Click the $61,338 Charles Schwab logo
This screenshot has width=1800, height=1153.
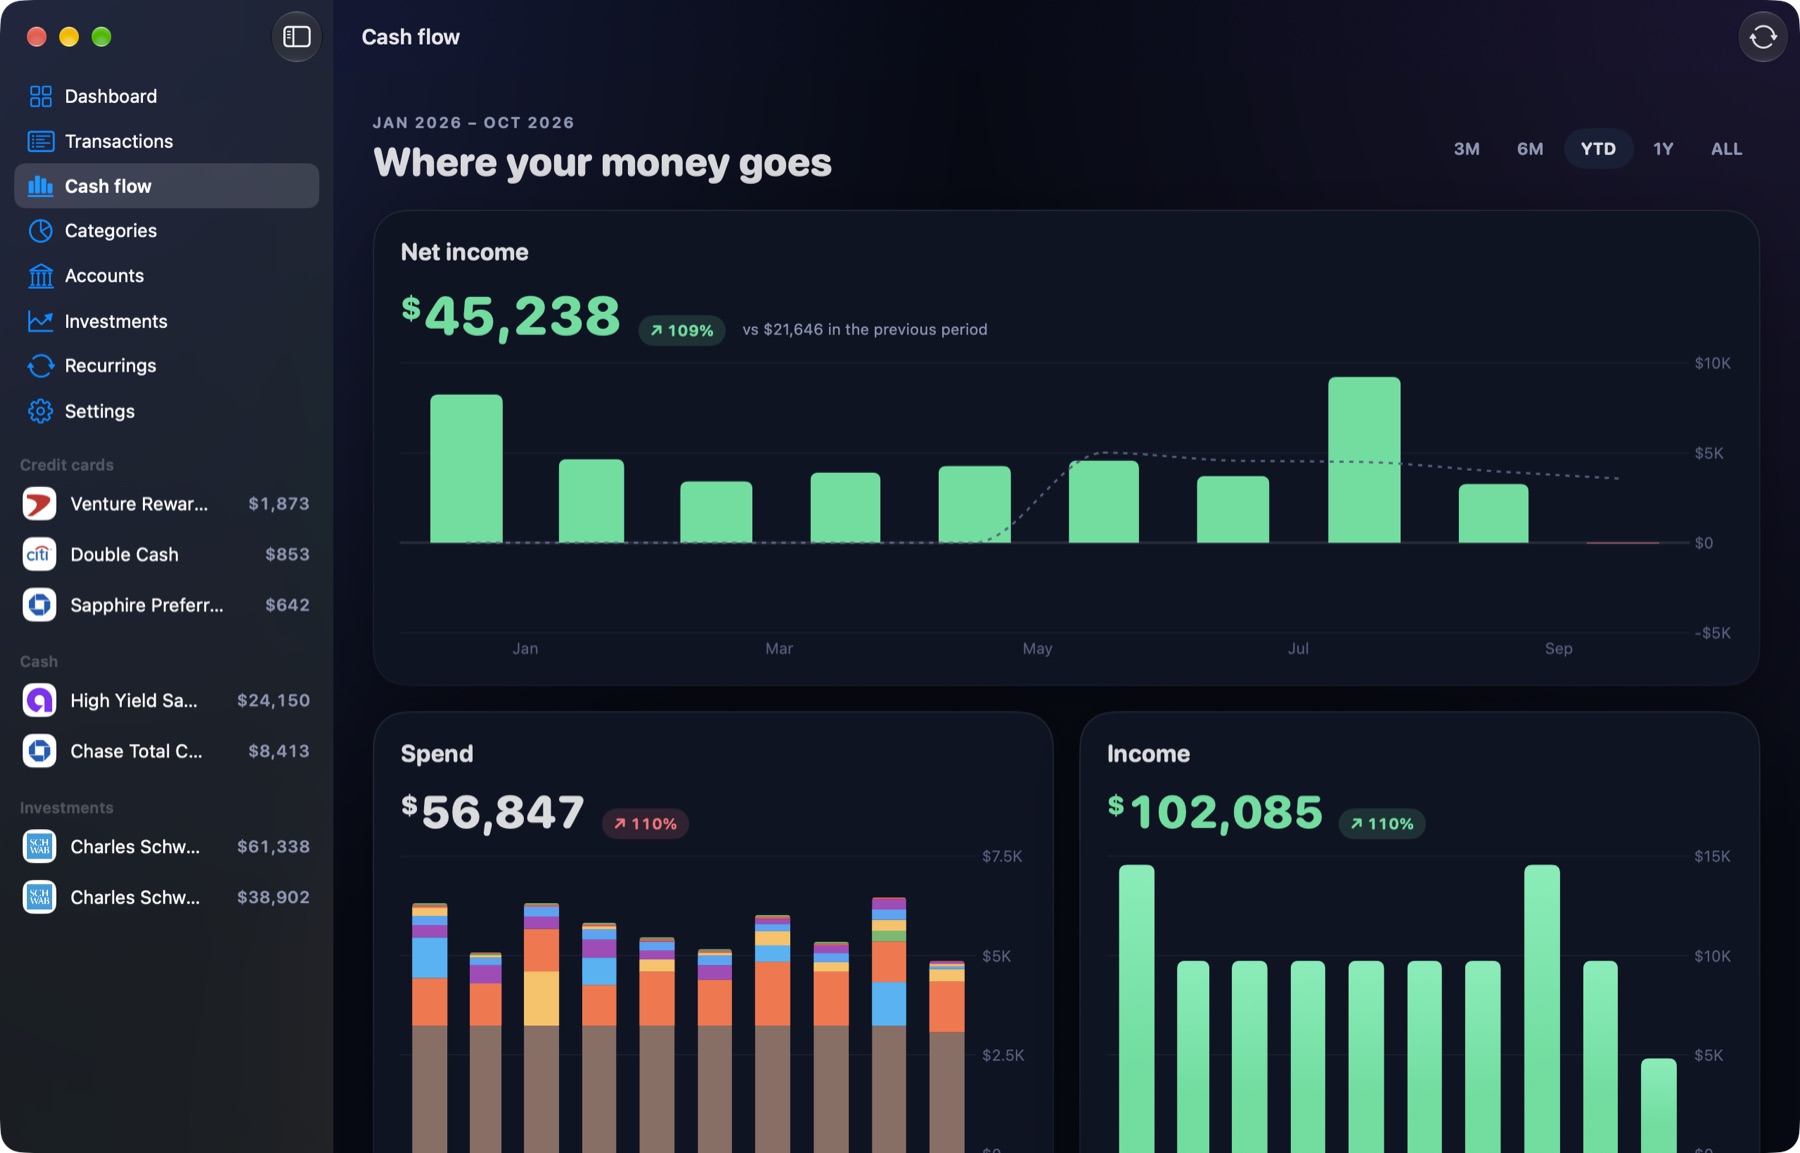pos(39,847)
